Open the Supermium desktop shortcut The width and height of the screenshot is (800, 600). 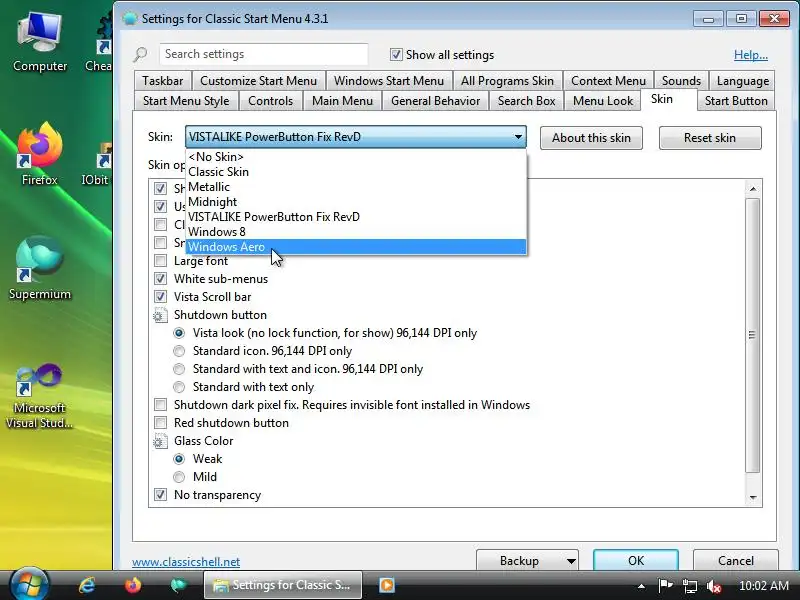pos(39,268)
